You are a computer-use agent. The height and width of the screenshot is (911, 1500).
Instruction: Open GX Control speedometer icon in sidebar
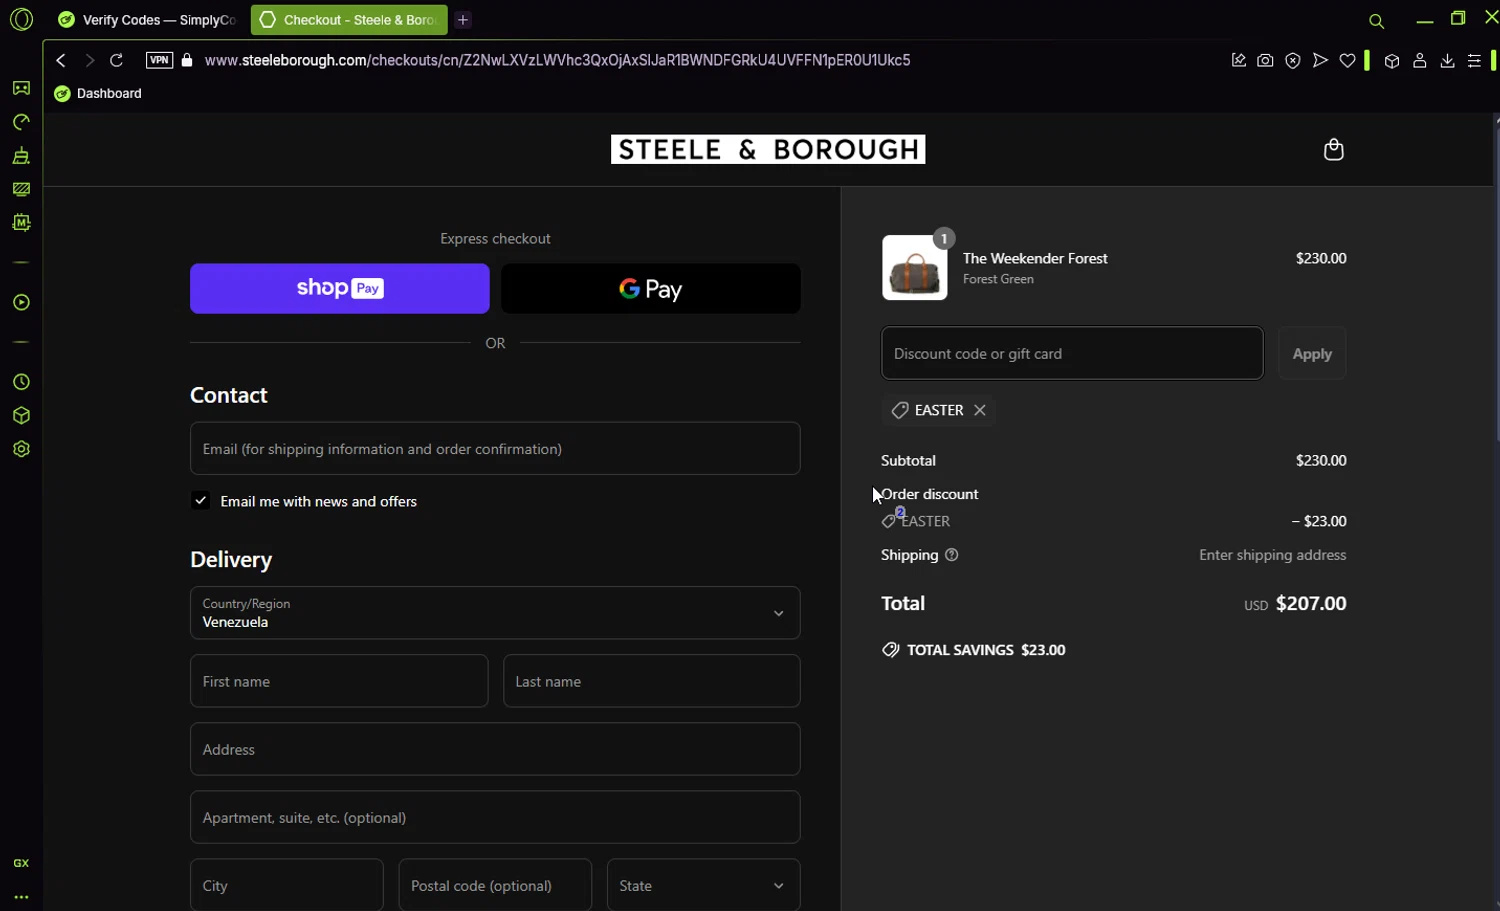pyautogui.click(x=21, y=122)
